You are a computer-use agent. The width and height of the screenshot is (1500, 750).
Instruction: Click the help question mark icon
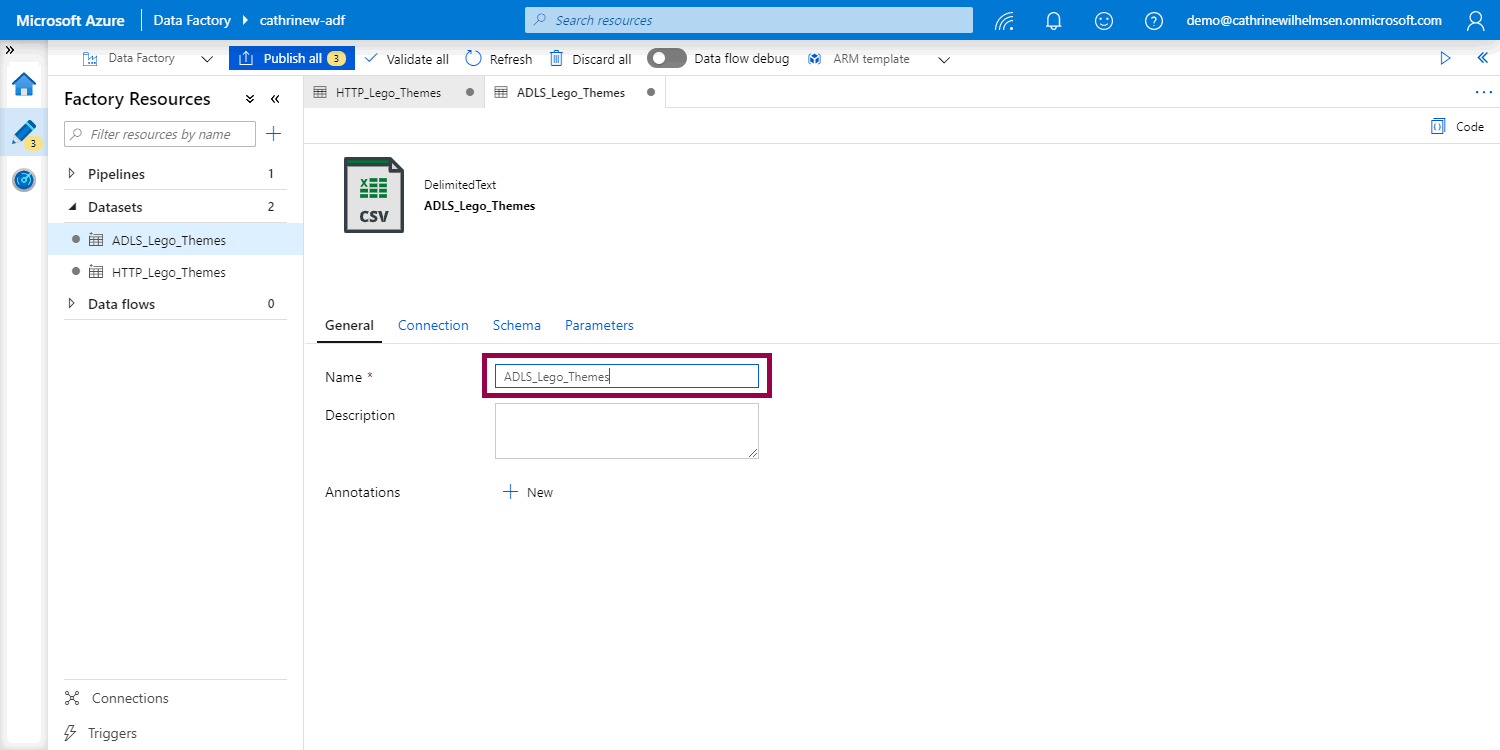click(x=1154, y=20)
